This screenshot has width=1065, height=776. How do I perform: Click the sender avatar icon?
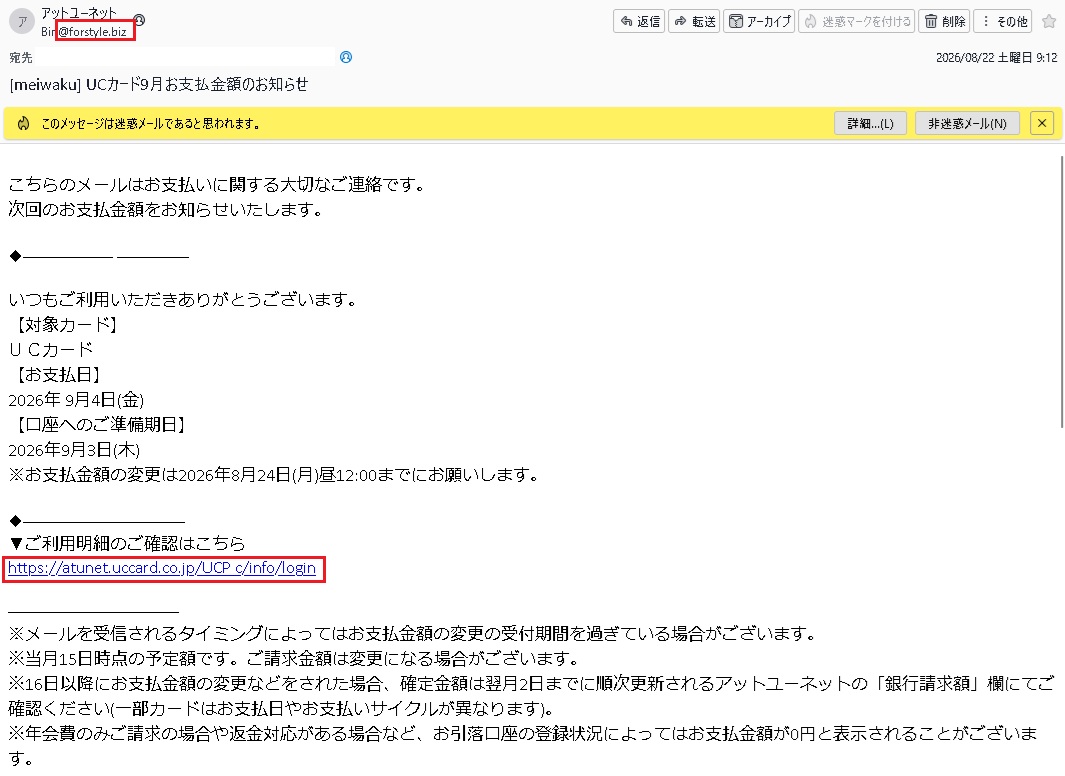tap(22, 21)
